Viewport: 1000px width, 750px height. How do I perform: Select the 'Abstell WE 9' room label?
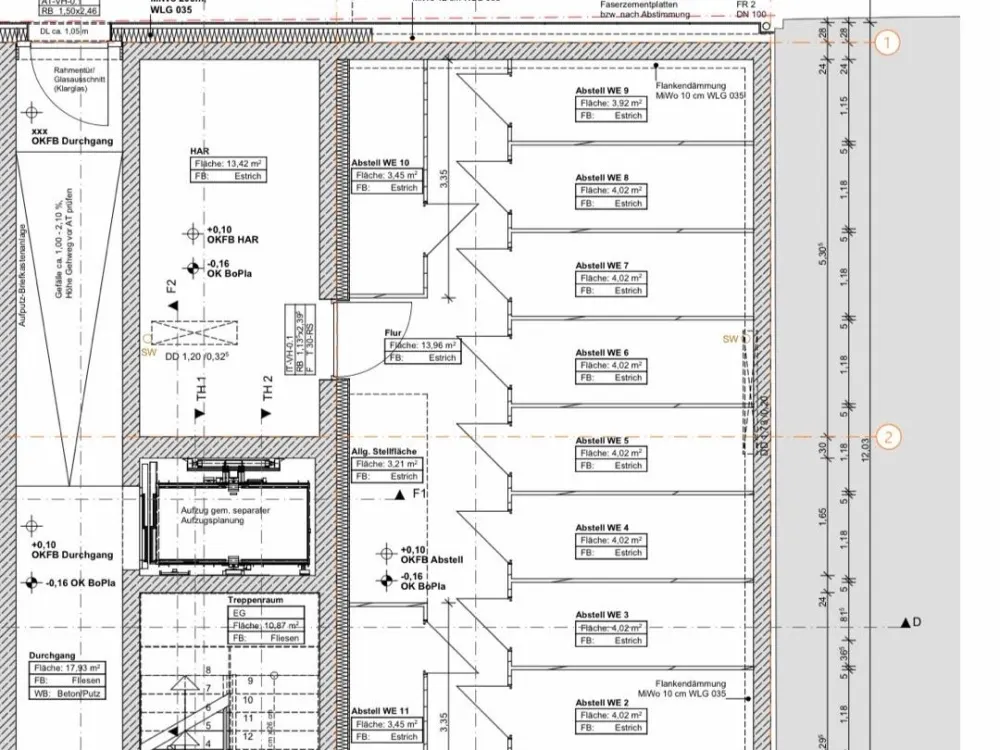point(601,91)
